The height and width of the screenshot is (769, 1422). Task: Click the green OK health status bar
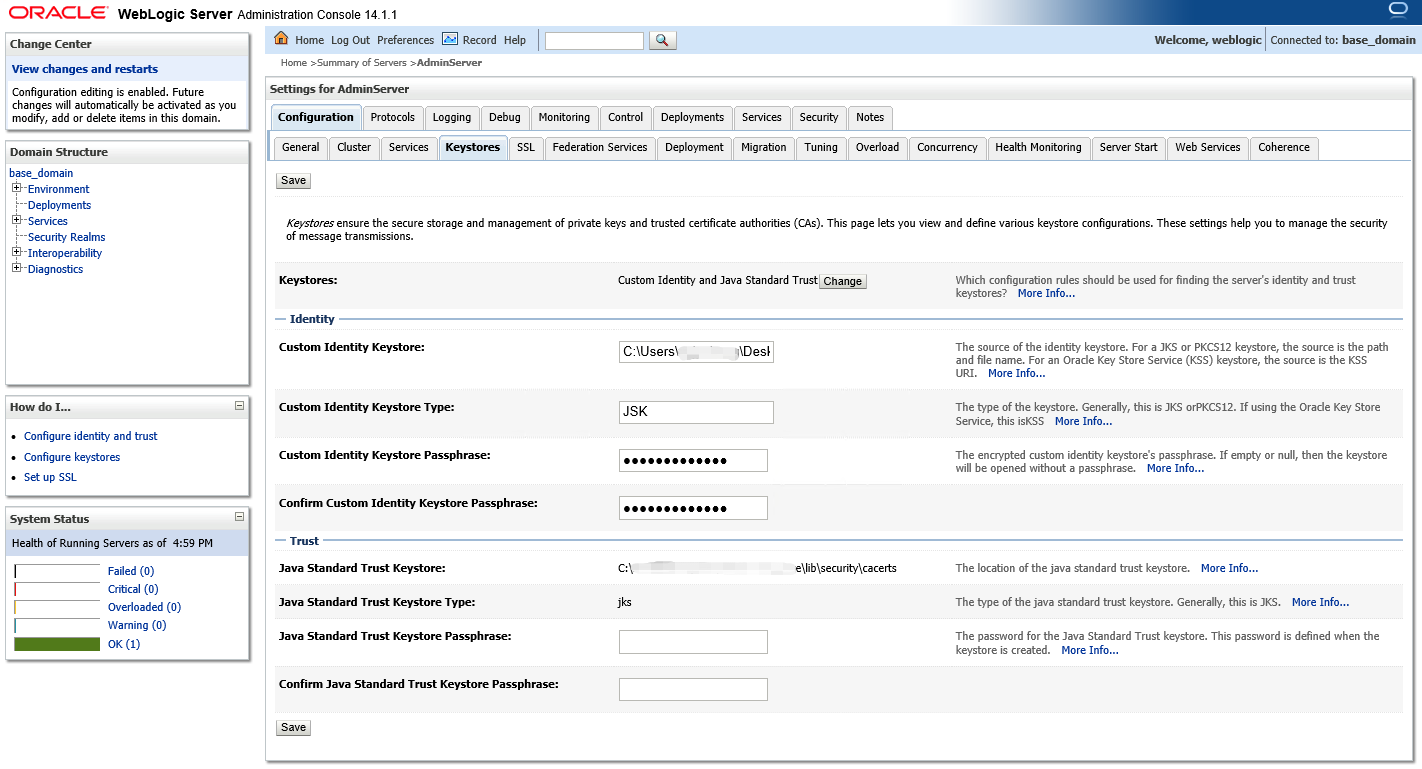(57, 643)
